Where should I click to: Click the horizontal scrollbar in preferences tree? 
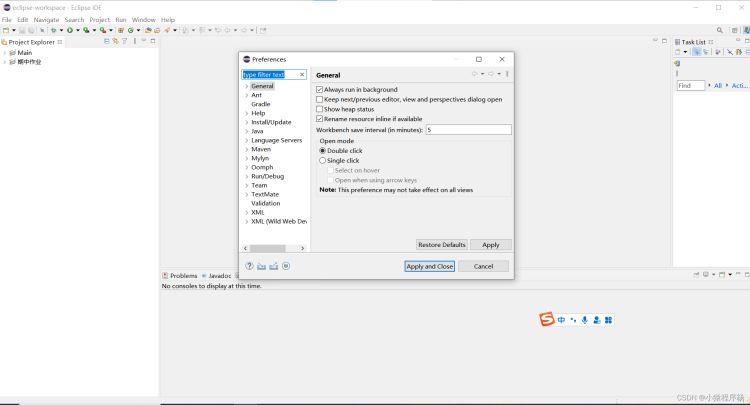(268, 248)
